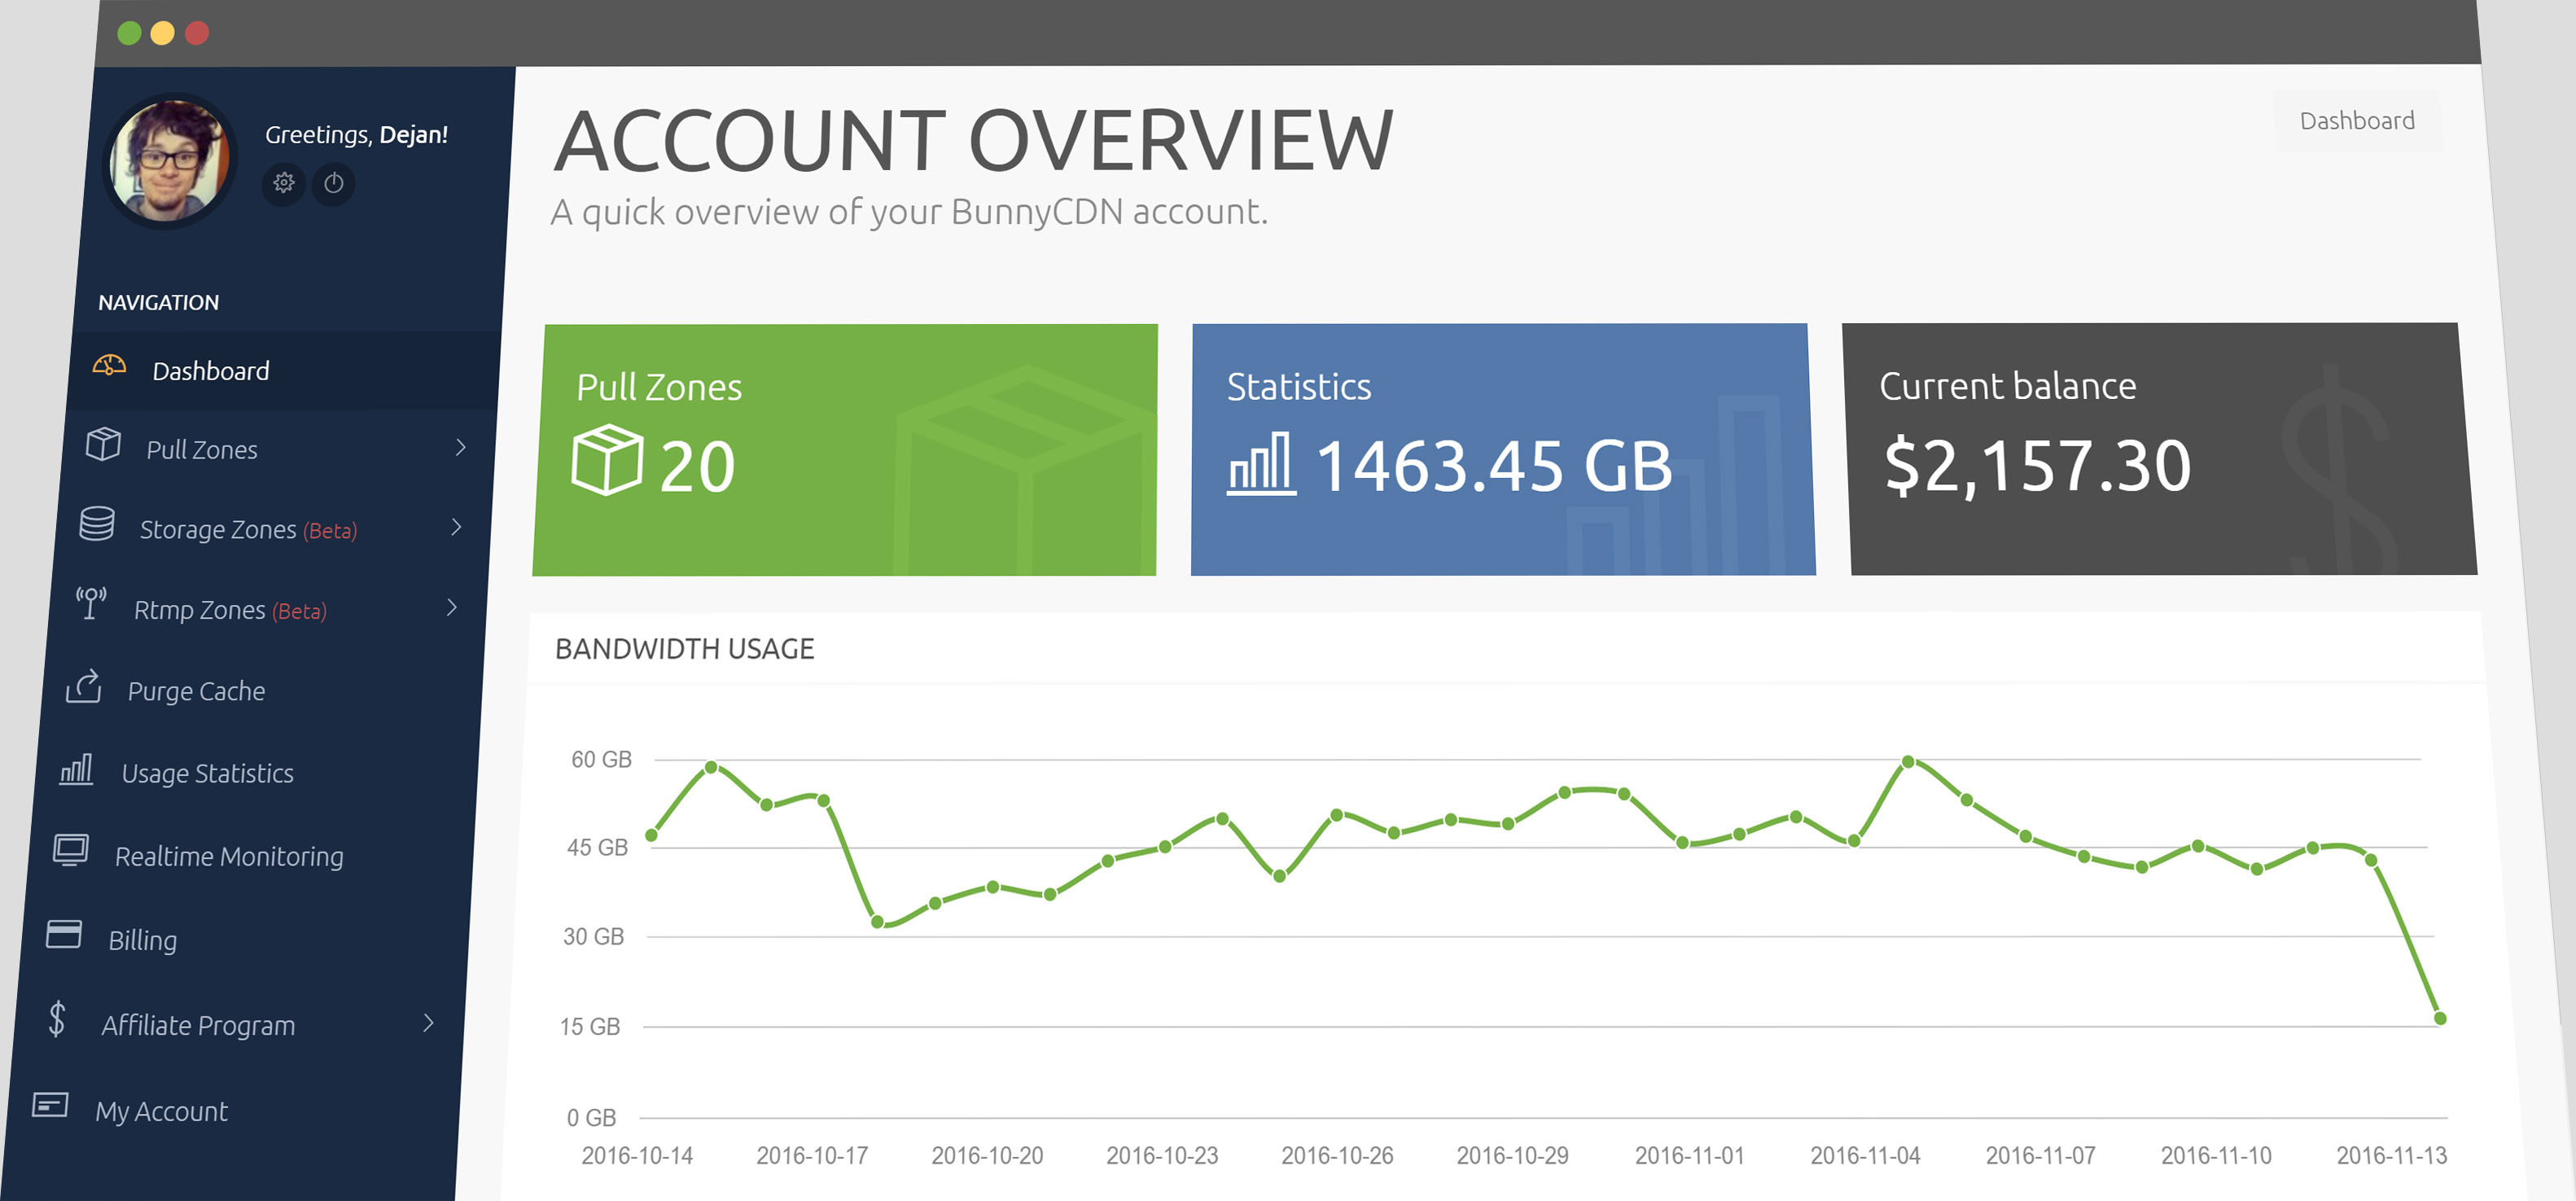The image size is (2576, 1201).
Task: Click the cube icon in Pull Zones card
Action: point(607,460)
